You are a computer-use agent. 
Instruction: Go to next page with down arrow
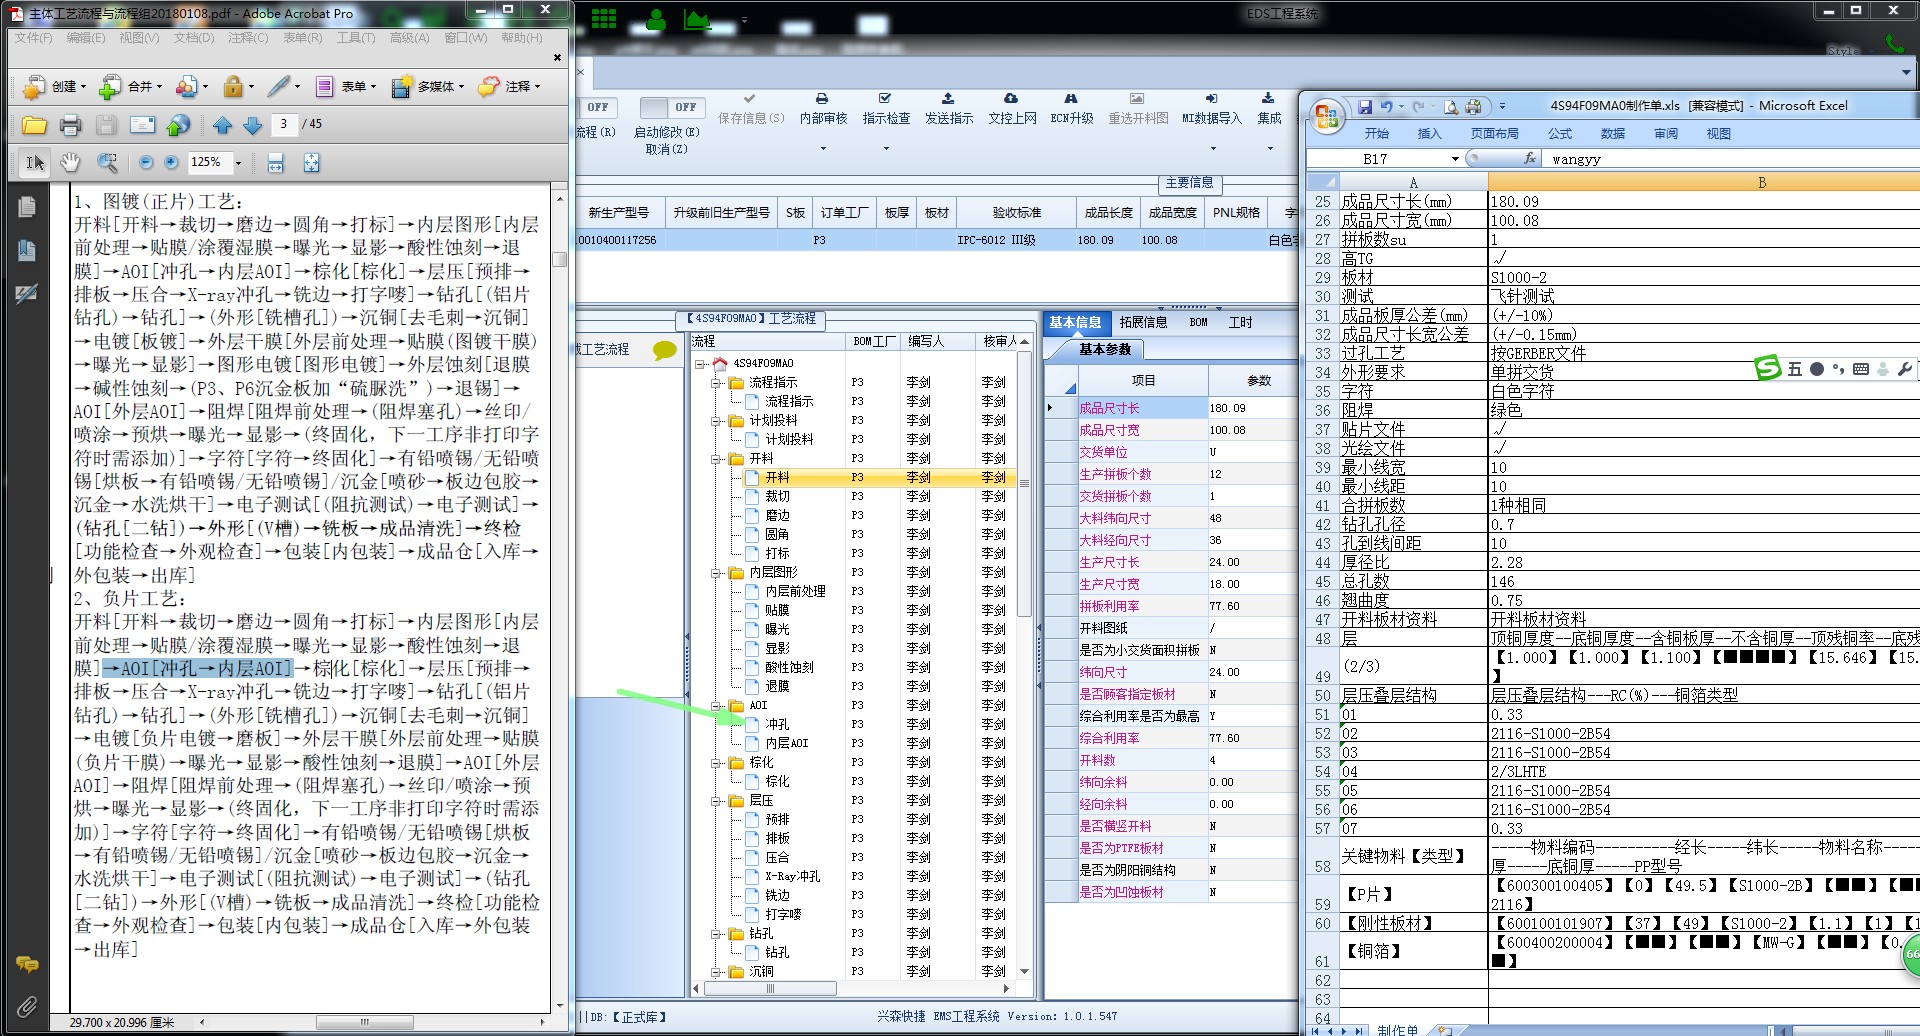(253, 125)
